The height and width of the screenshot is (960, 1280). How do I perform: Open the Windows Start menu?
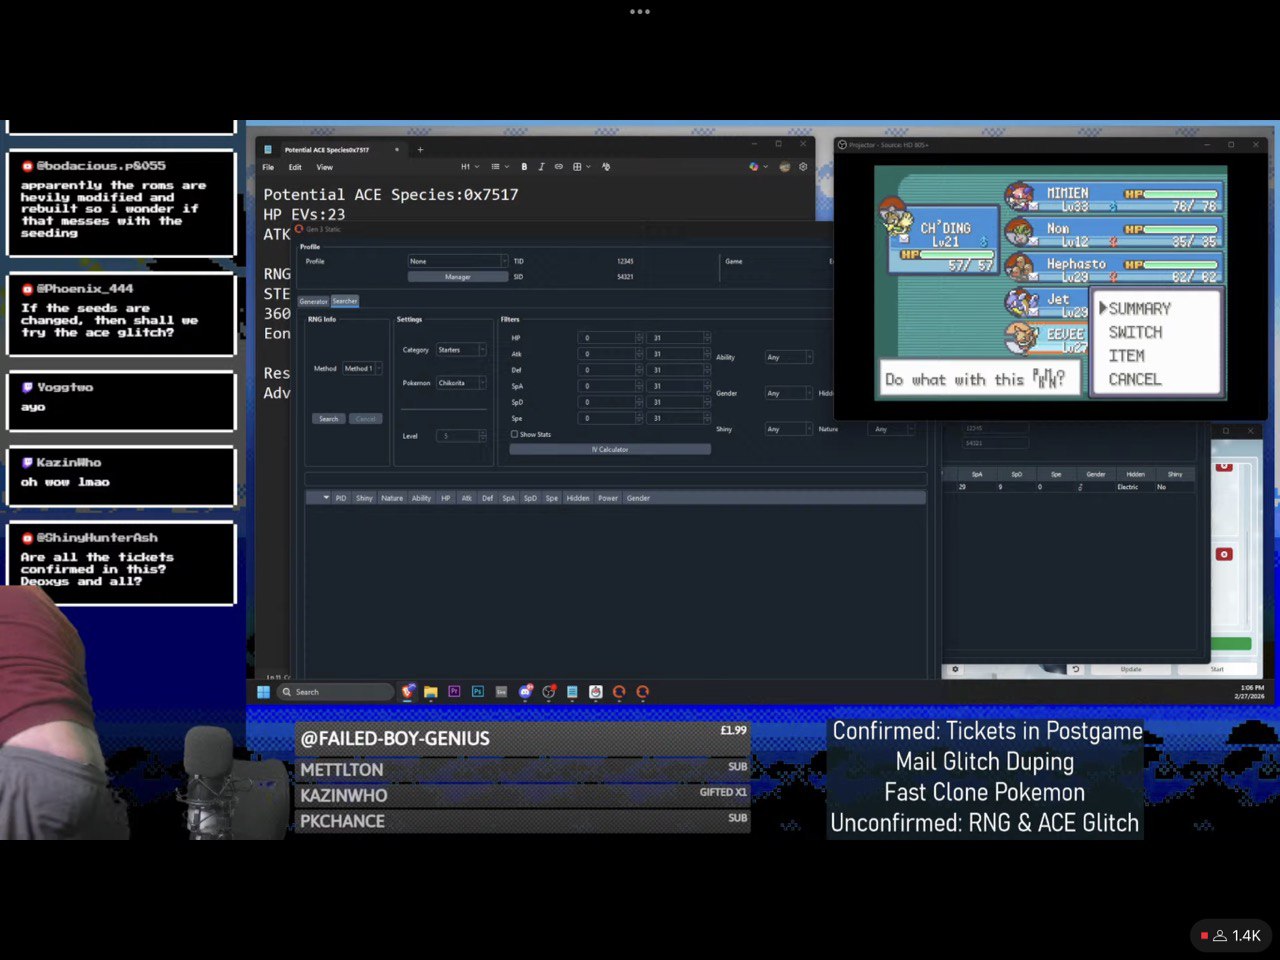[x=263, y=692]
